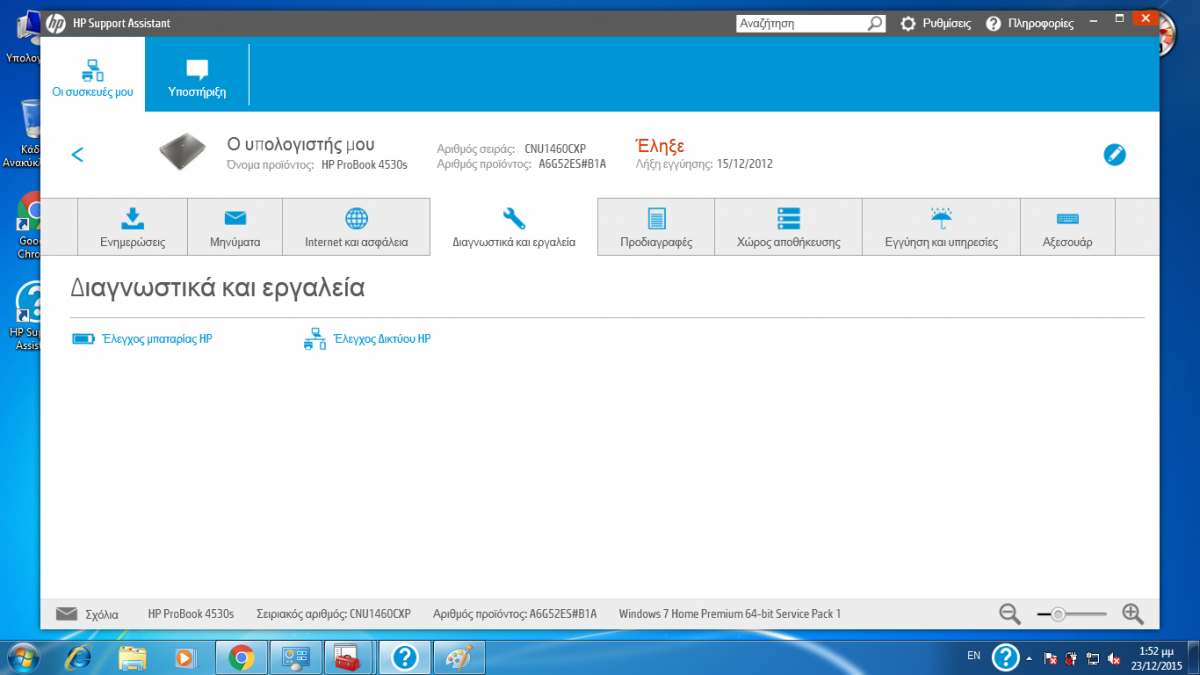Click the network tray icon
The height and width of the screenshot is (675, 1200).
click(x=1092, y=658)
